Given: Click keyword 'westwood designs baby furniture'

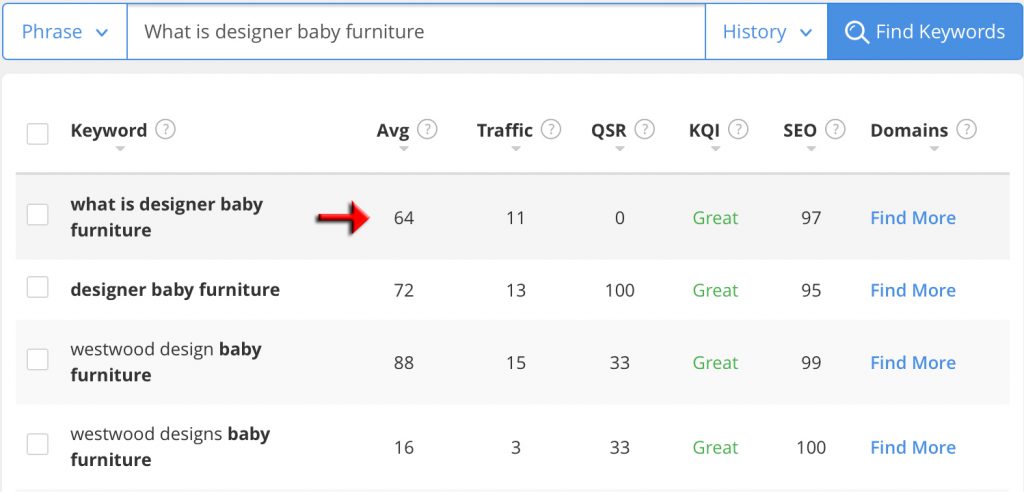Looking at the screenshot, I should 170,447.
